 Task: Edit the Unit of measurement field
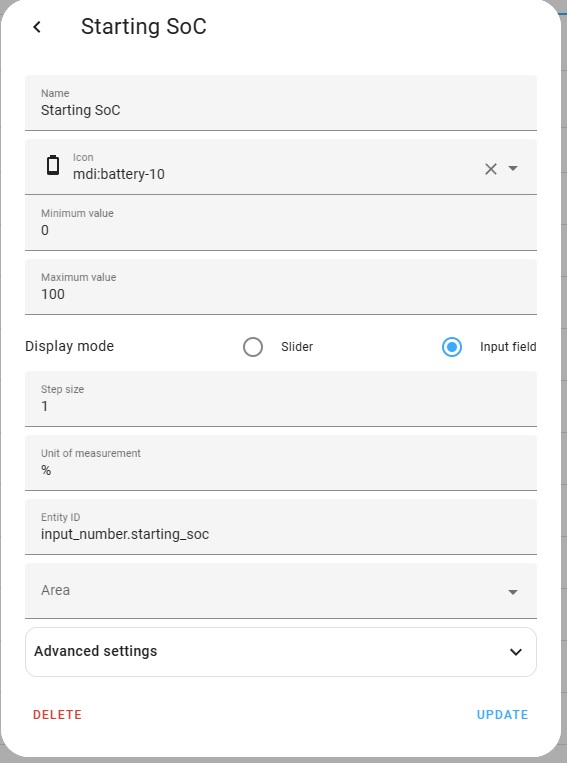coord(281,463)
